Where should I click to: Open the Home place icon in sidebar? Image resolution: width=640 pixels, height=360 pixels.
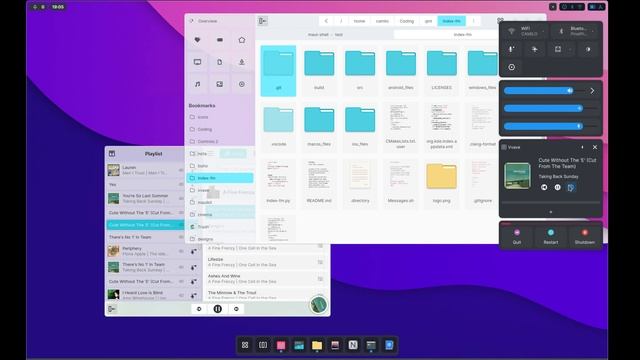242,40
